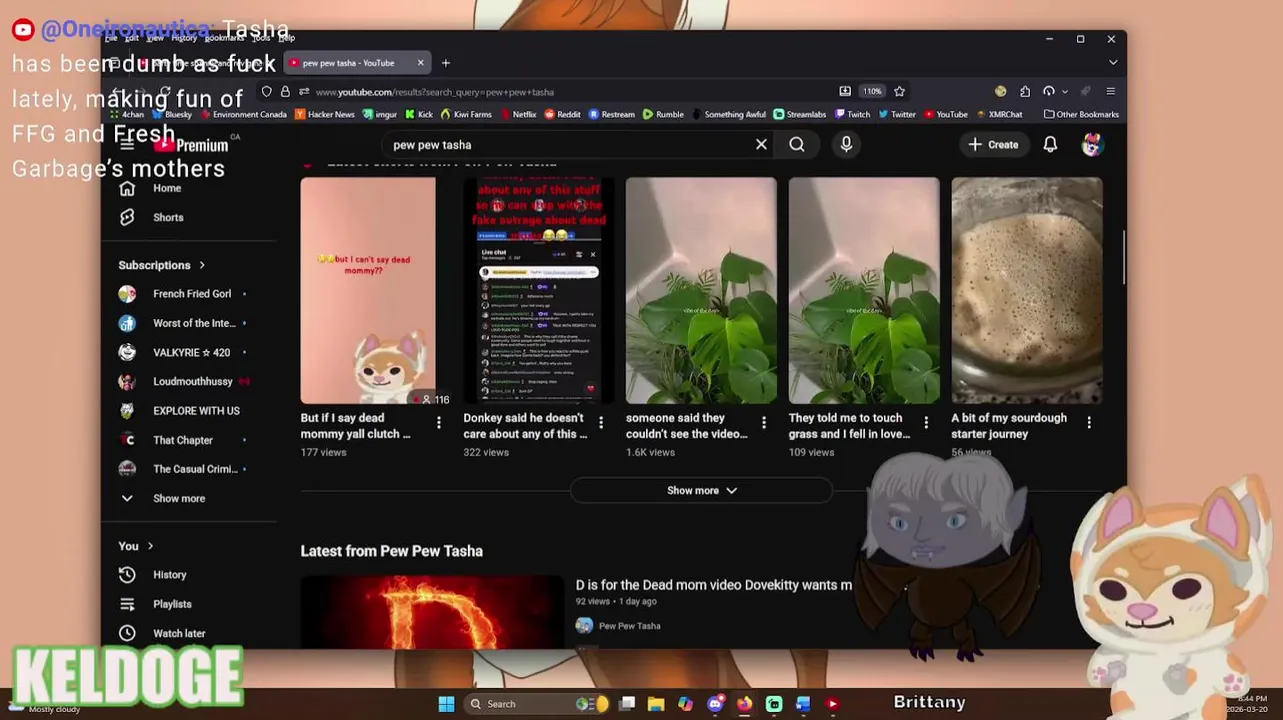This screenshot has width=1283, height=720.
Task: Open The Casual Criminalist subscription
Action: click(x=194, y=469)
